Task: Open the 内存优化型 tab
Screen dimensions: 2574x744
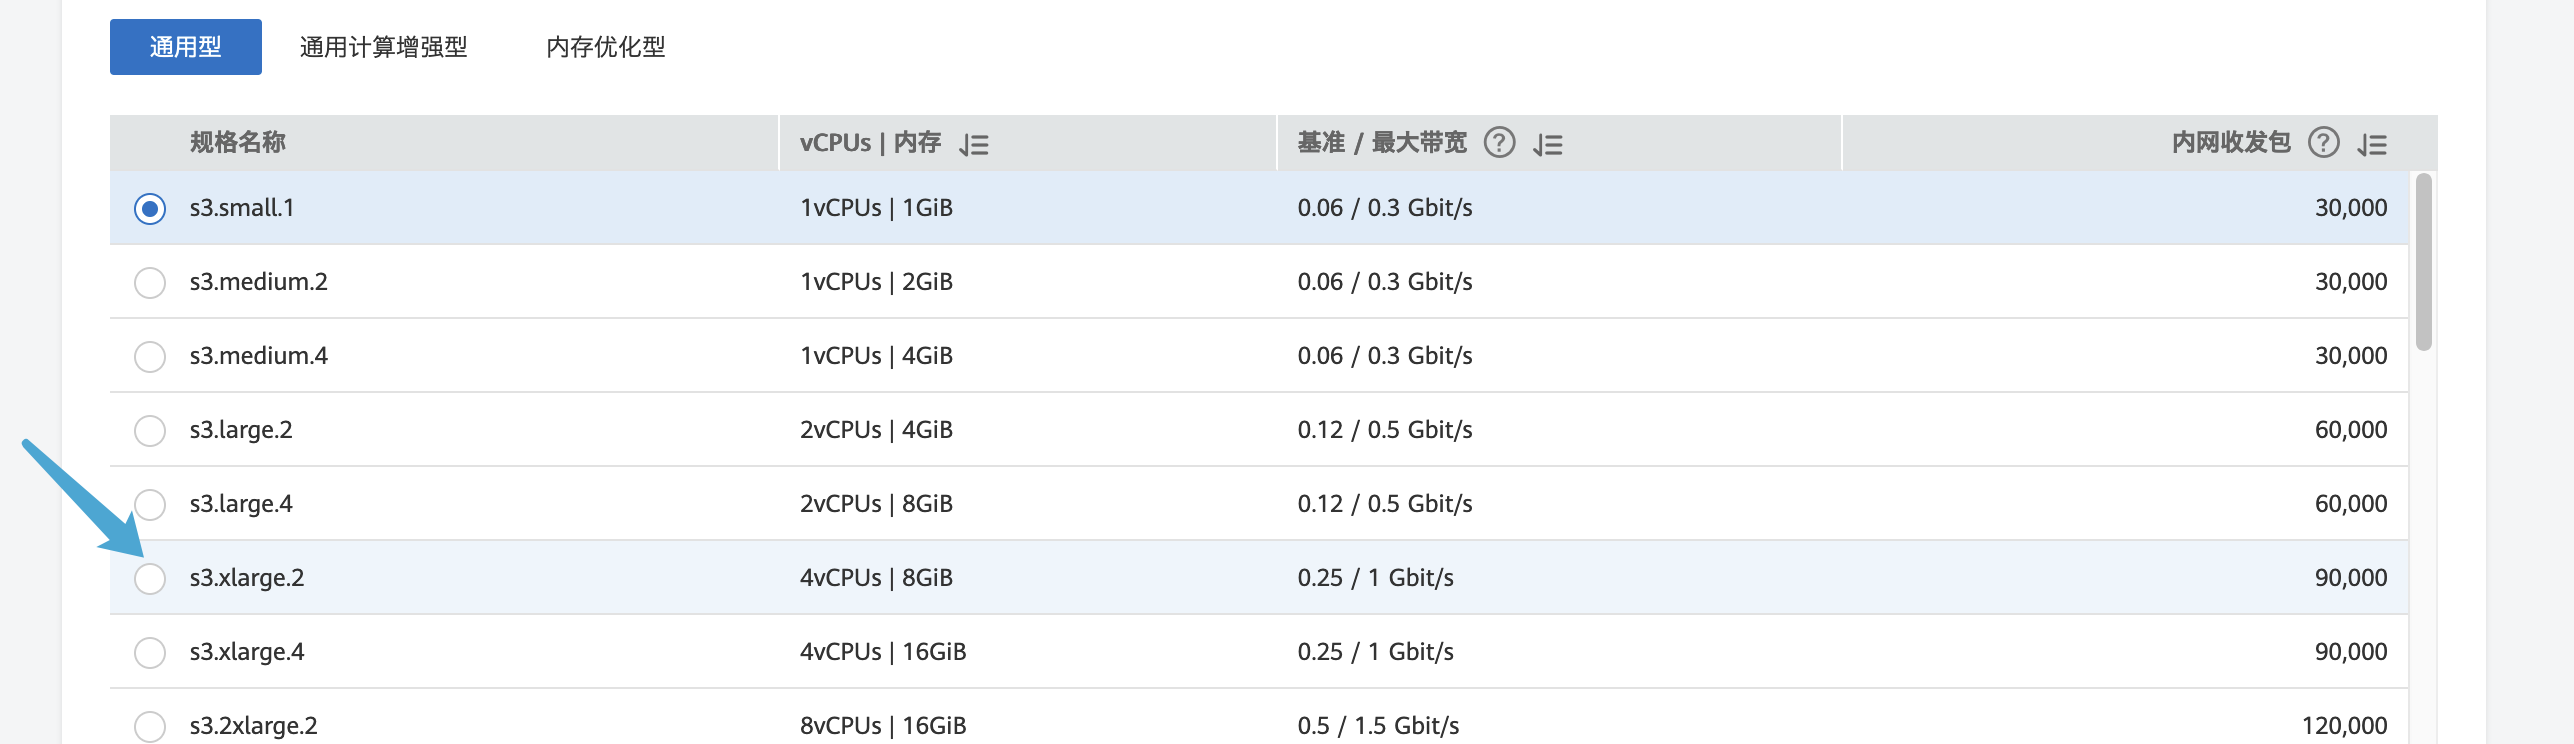Action: click(x=606, y=47)
